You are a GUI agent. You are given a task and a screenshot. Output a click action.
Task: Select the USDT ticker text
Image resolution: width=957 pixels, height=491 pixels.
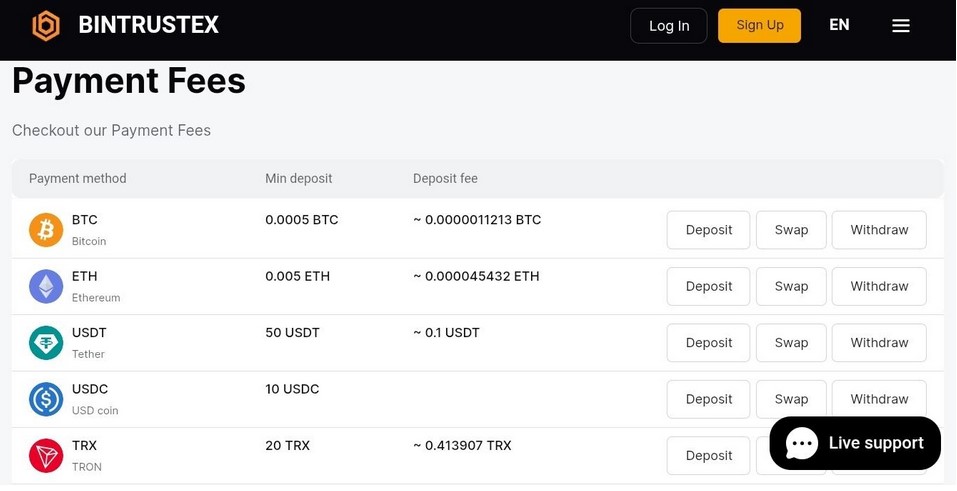coord(89,333)
